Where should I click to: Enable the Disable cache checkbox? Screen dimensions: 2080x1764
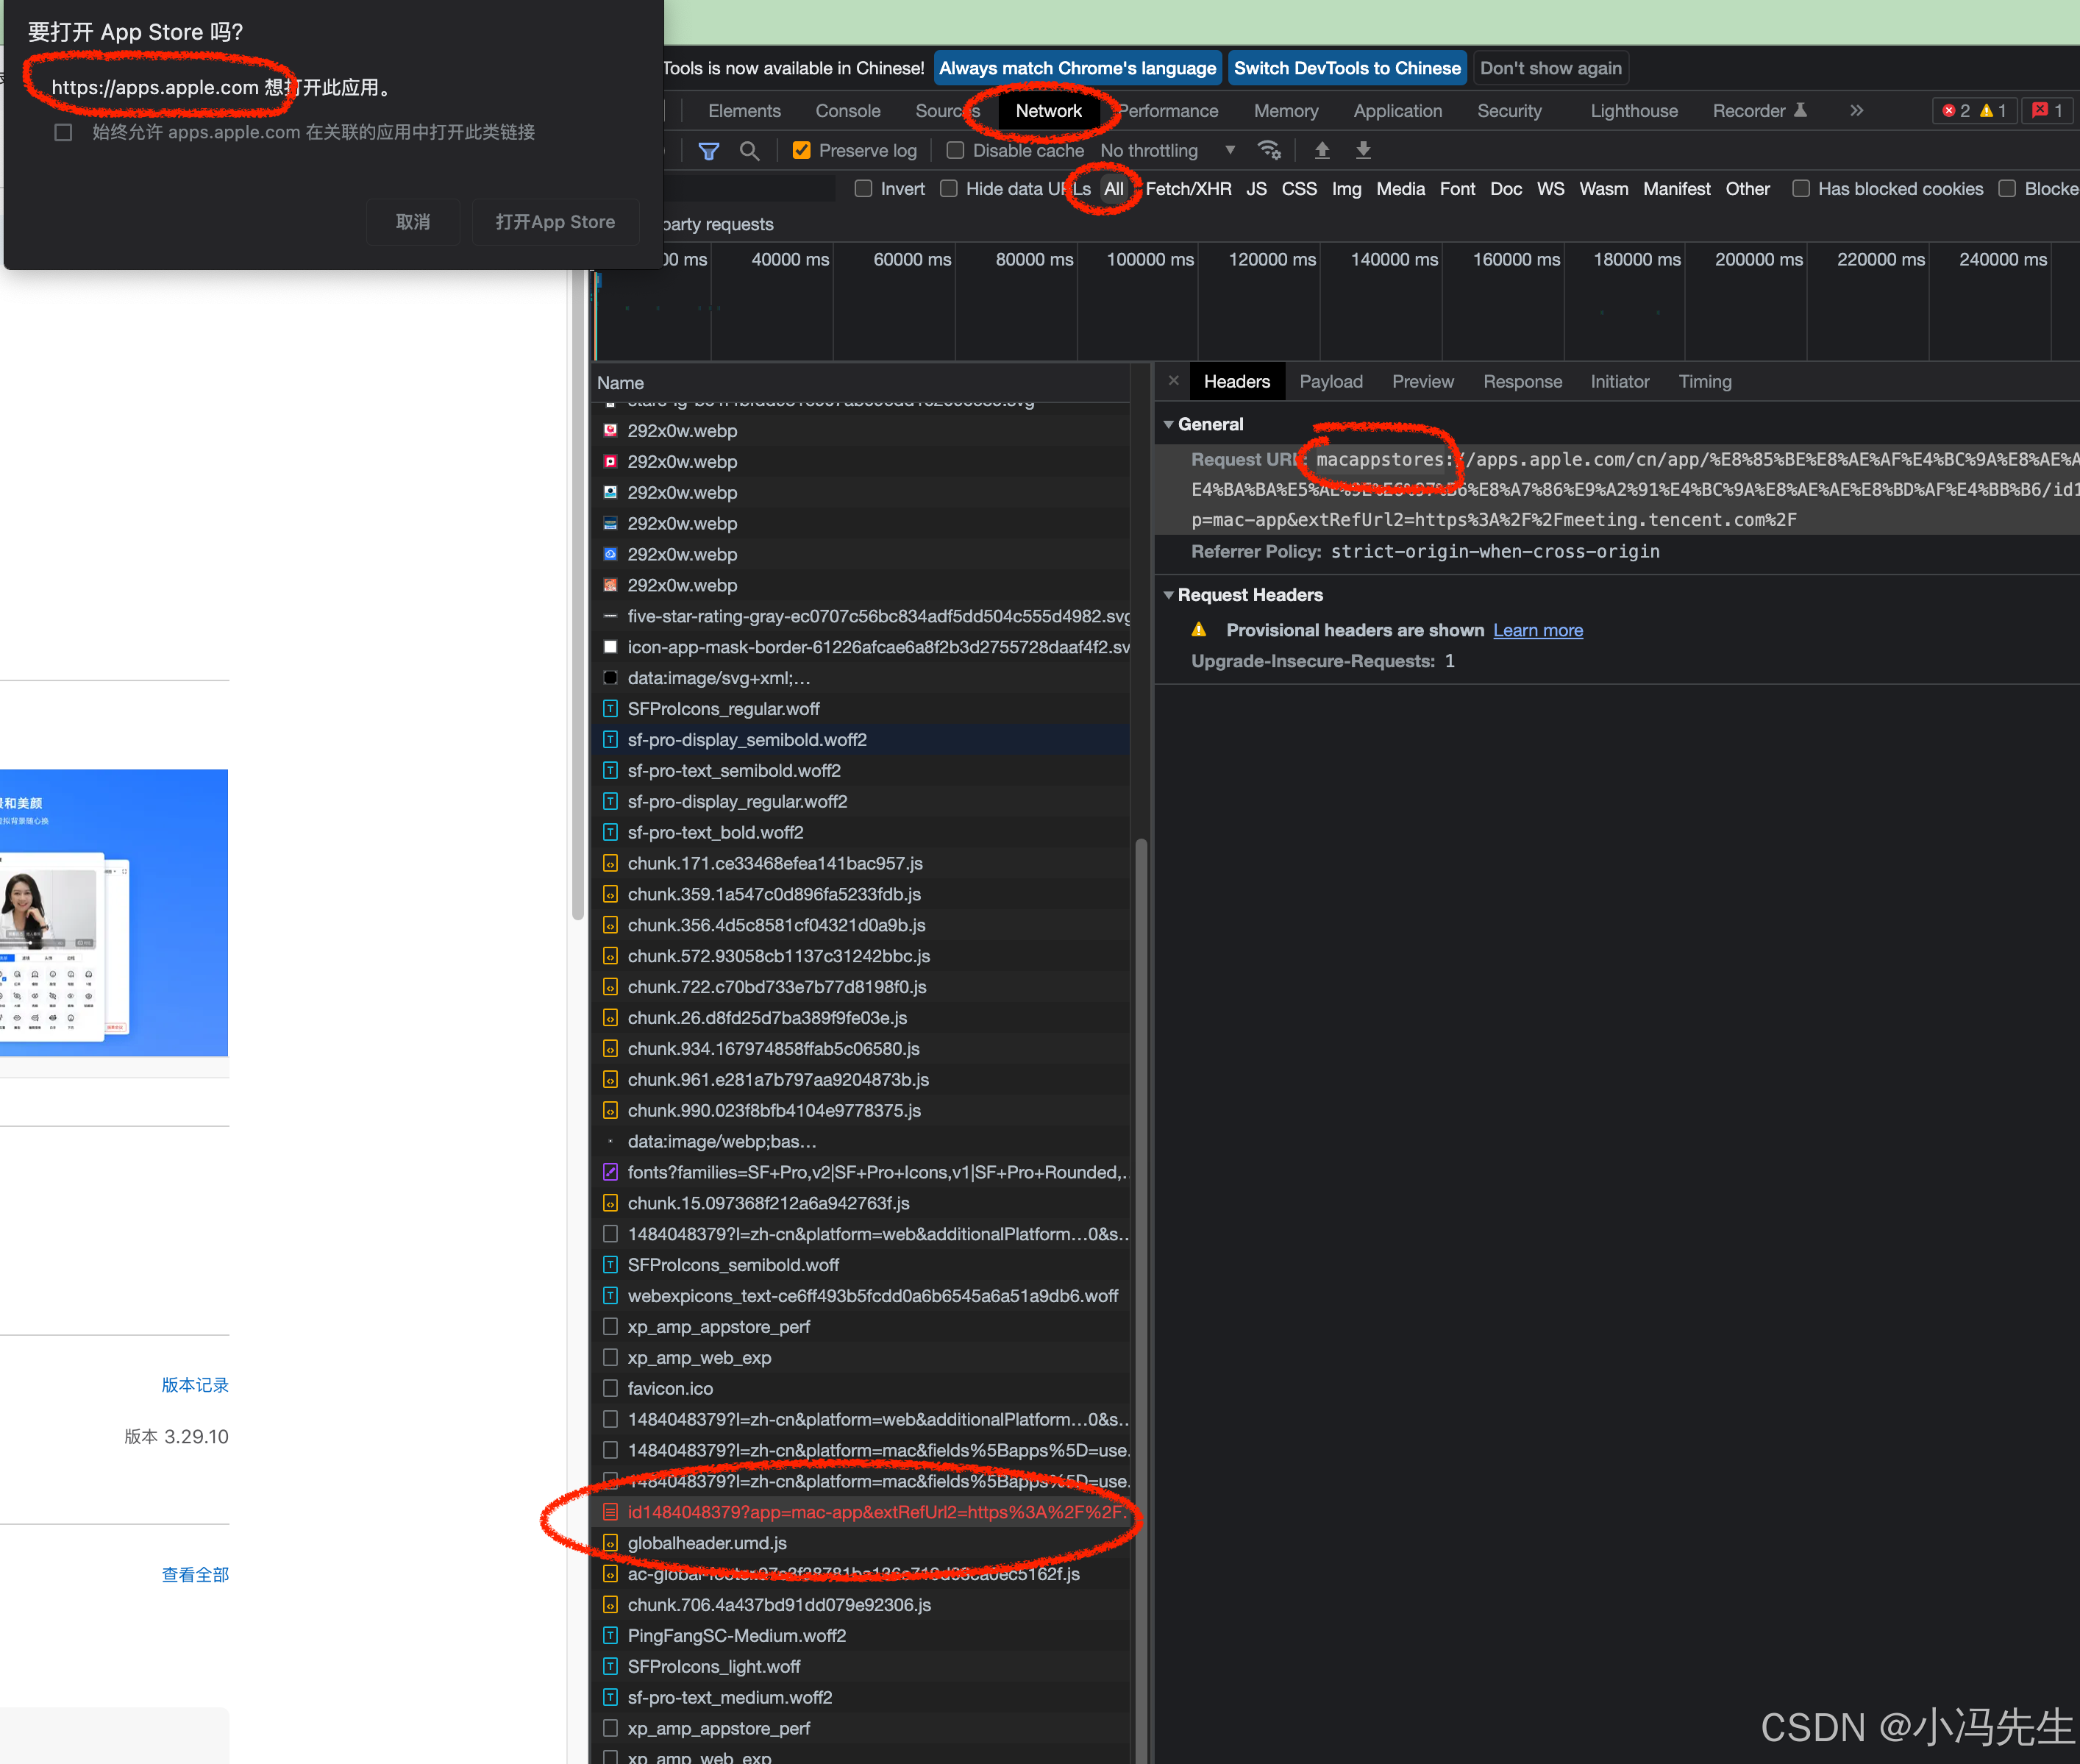pos(955,151)
